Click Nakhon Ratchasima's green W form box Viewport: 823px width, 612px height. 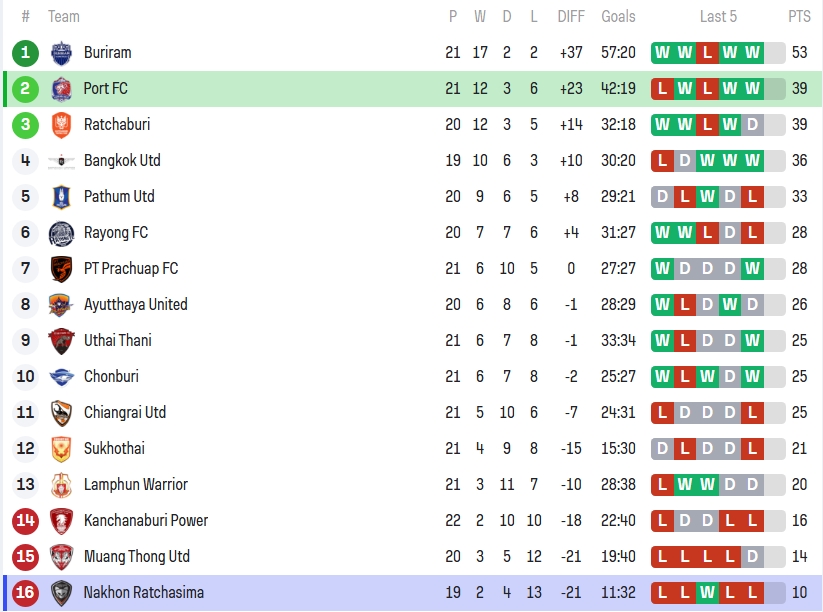tap(707, 593)
